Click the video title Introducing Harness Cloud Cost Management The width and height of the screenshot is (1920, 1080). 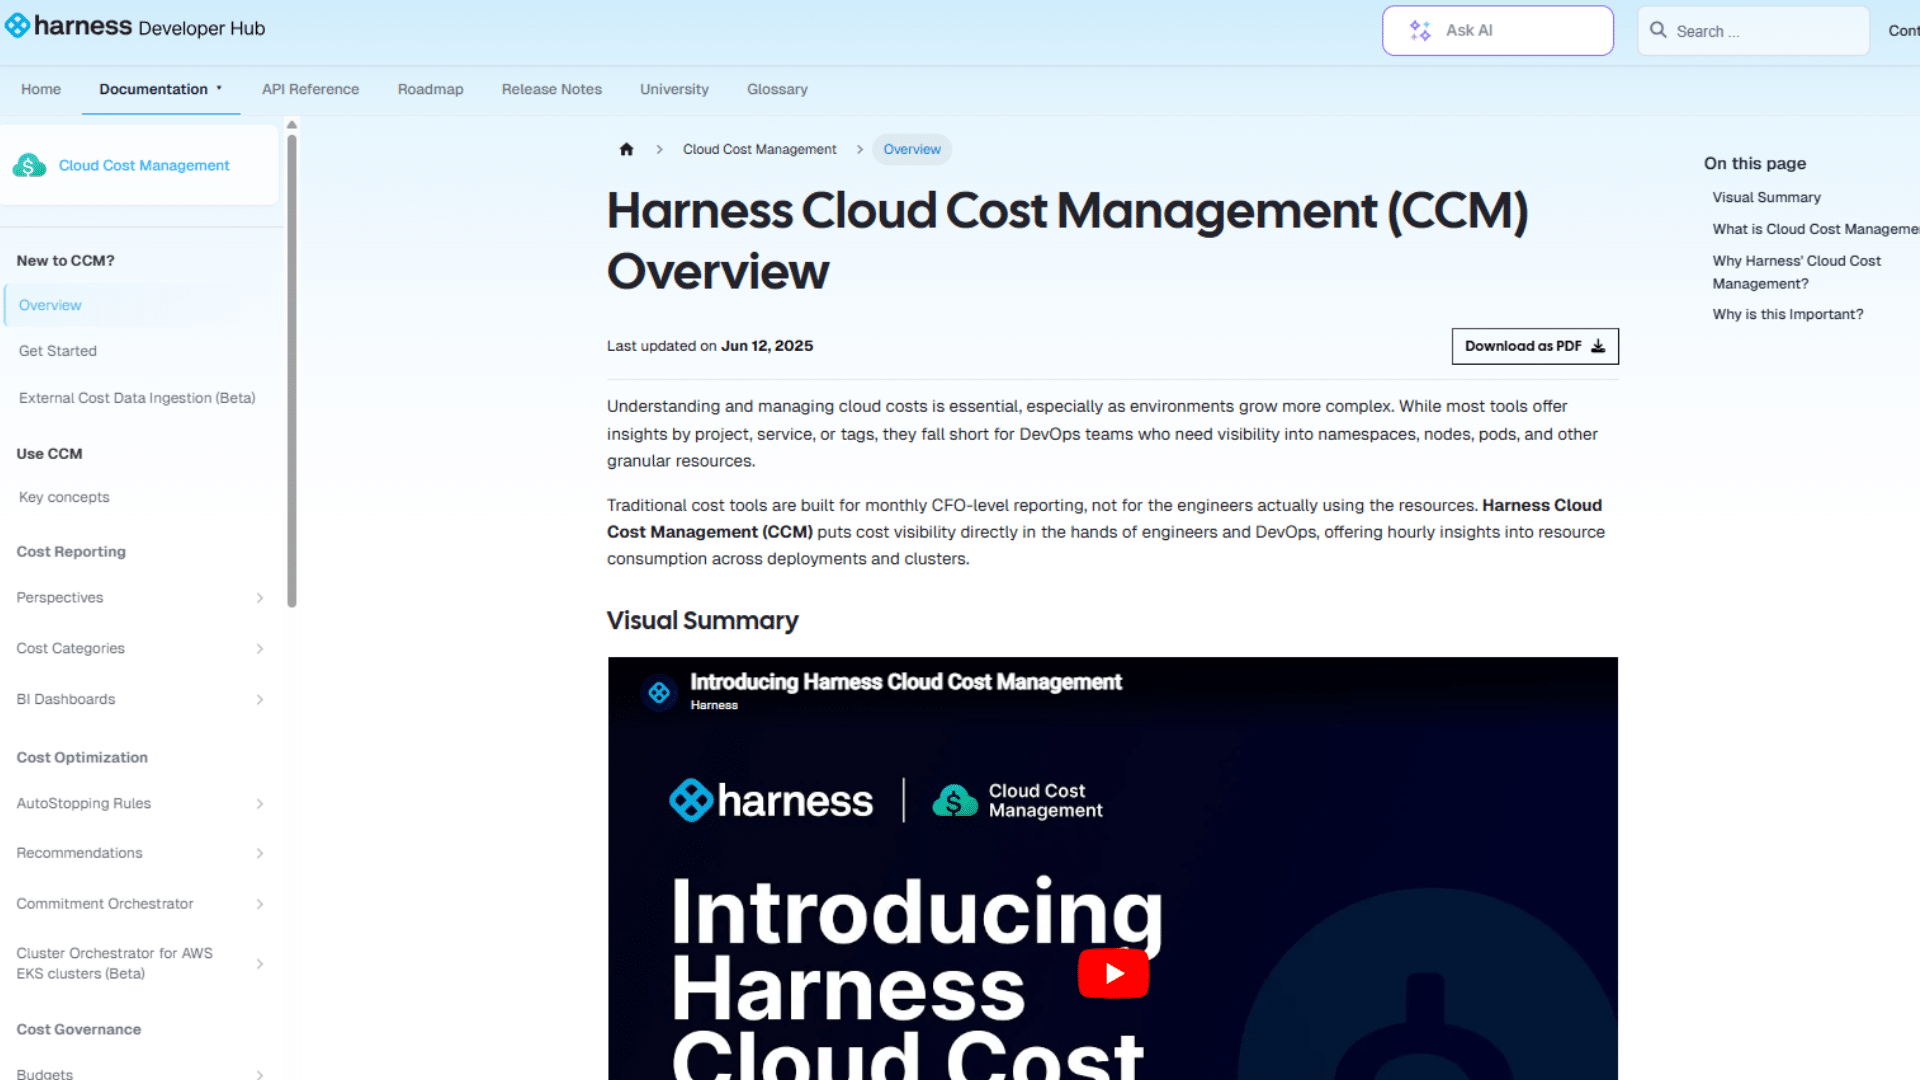click(906, 682)
